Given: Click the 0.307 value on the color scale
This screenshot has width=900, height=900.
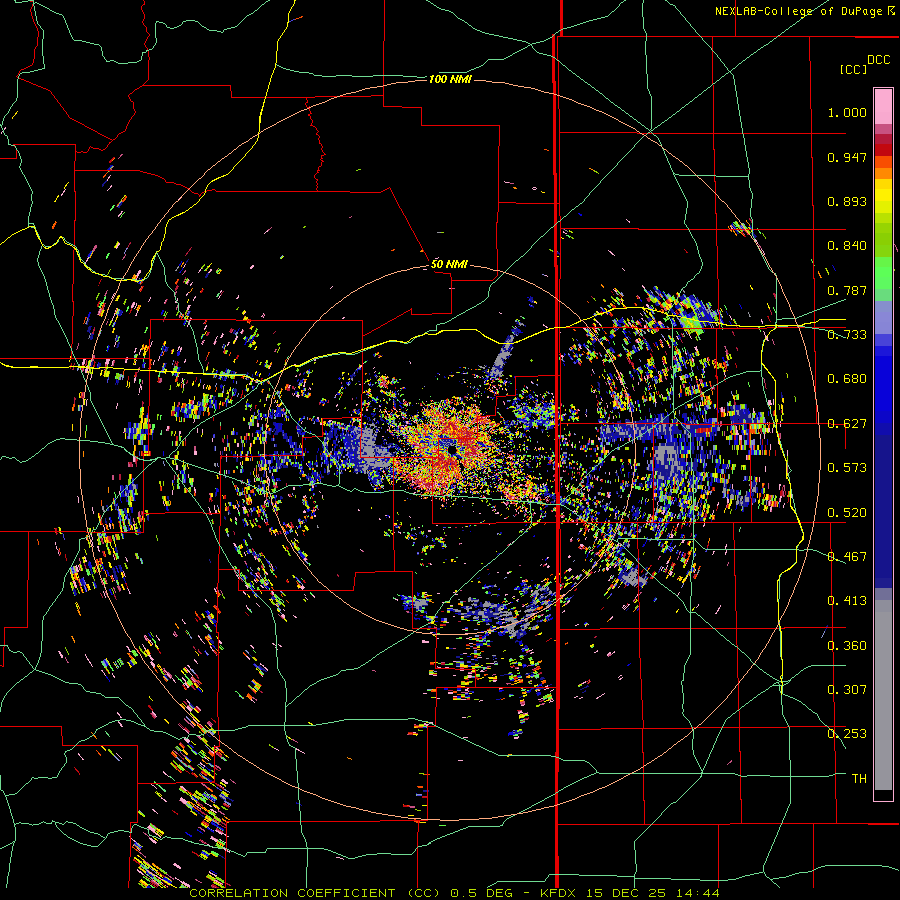Looking at the screenshot, I should (x=847, y=690).
